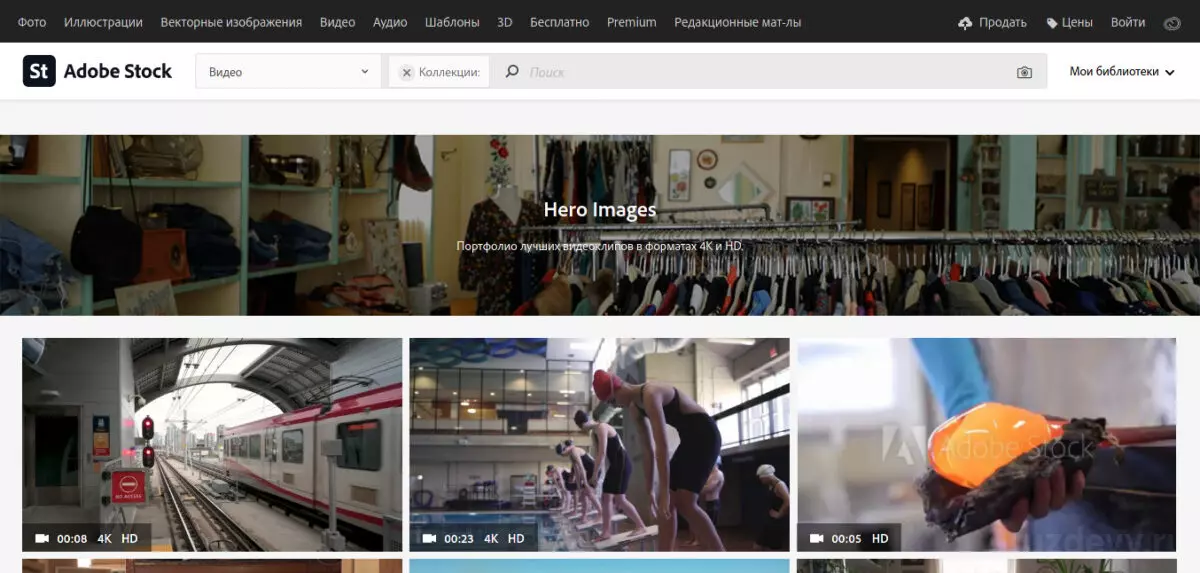The width and height of the screenshot is (1200, 573).
Task: Open visual search via camera icon
Action: click(x=1024, y=72)
